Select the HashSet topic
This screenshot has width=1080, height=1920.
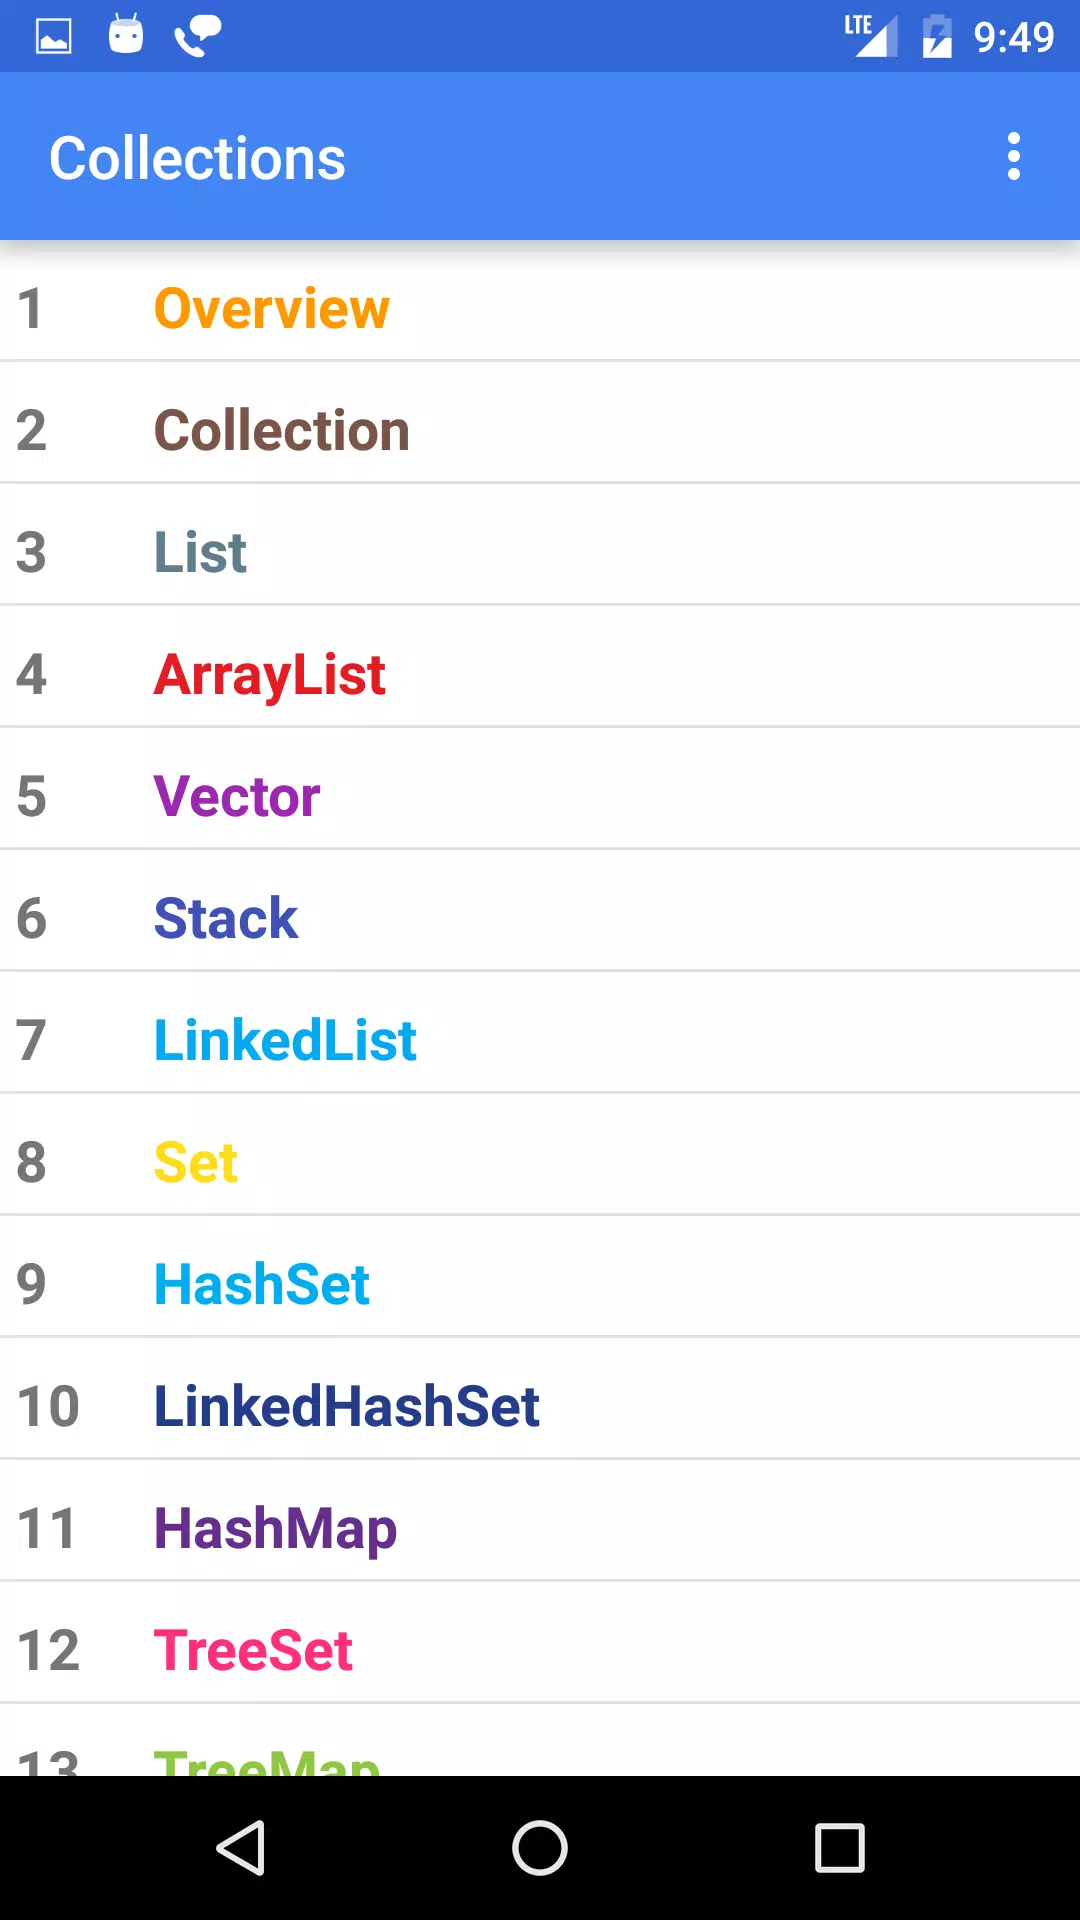coord(540,1284)
